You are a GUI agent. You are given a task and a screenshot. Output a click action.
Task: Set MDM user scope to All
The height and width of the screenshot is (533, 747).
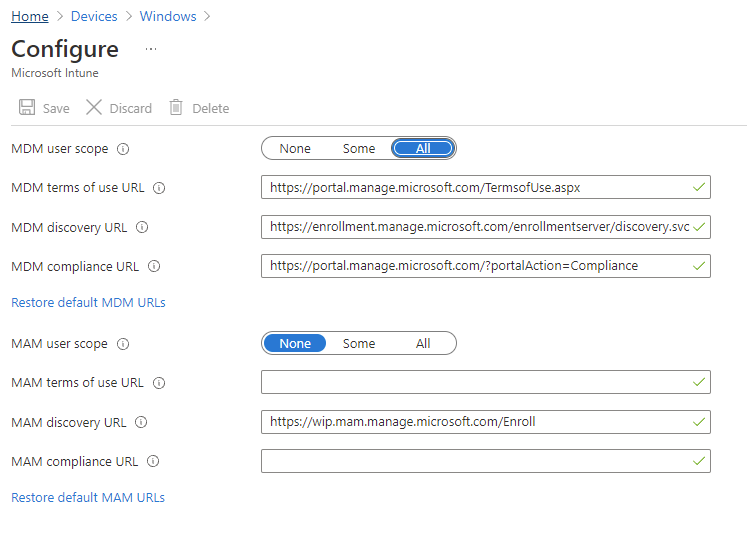click(423, 149)
